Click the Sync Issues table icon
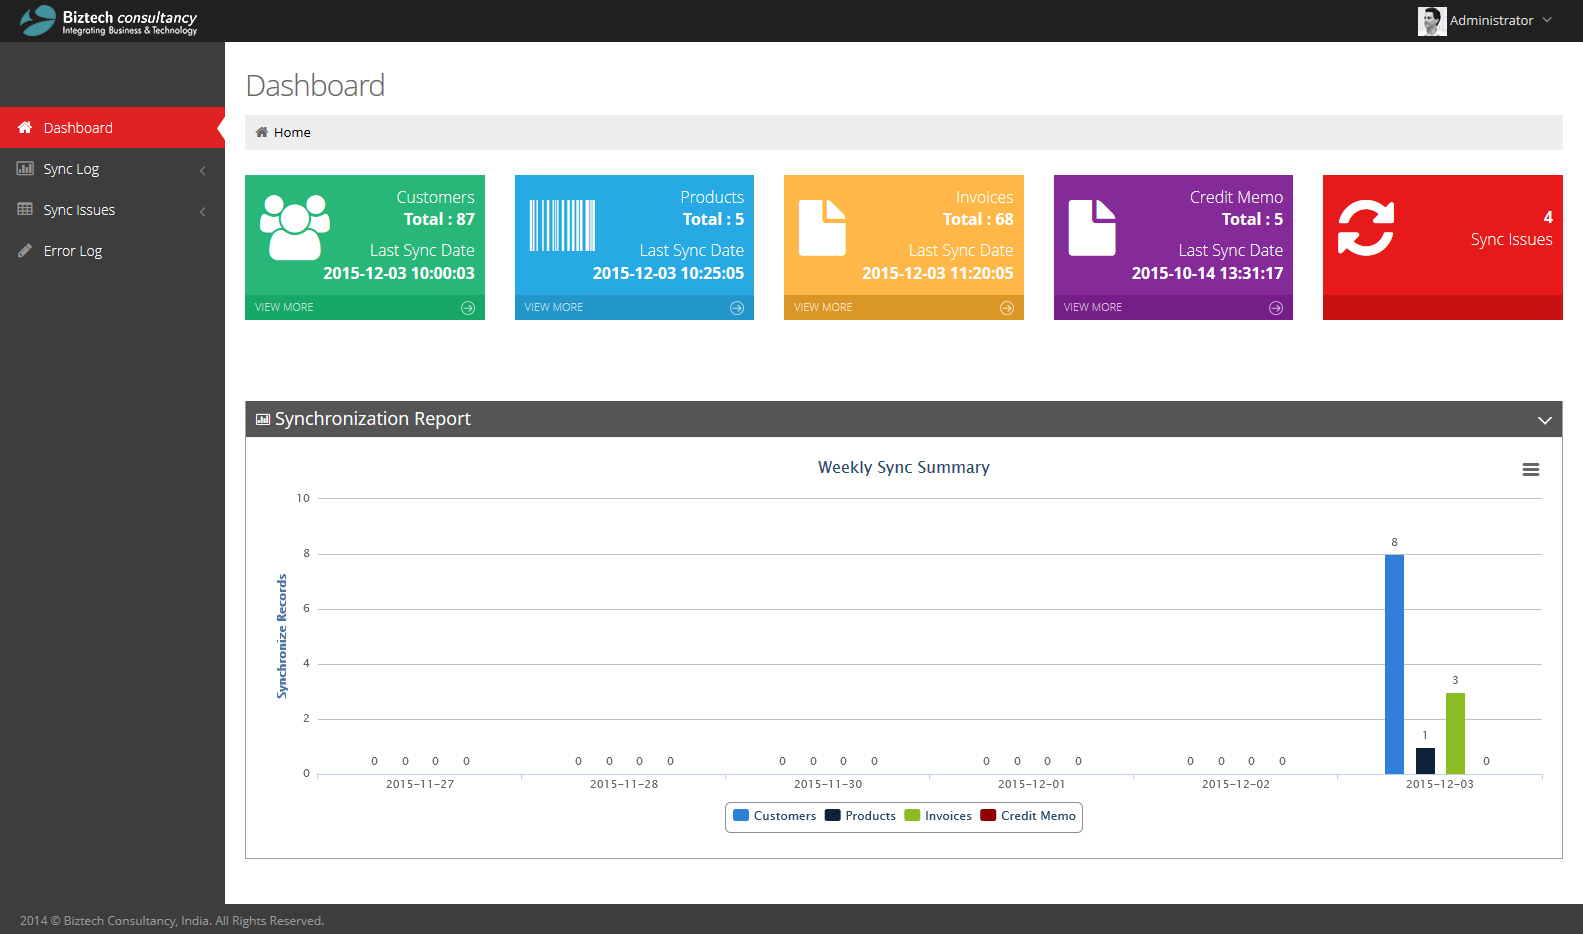Image resolution: width=1583 pixels, height=934 pixels. pyautogui.click(x=25, y=210)
